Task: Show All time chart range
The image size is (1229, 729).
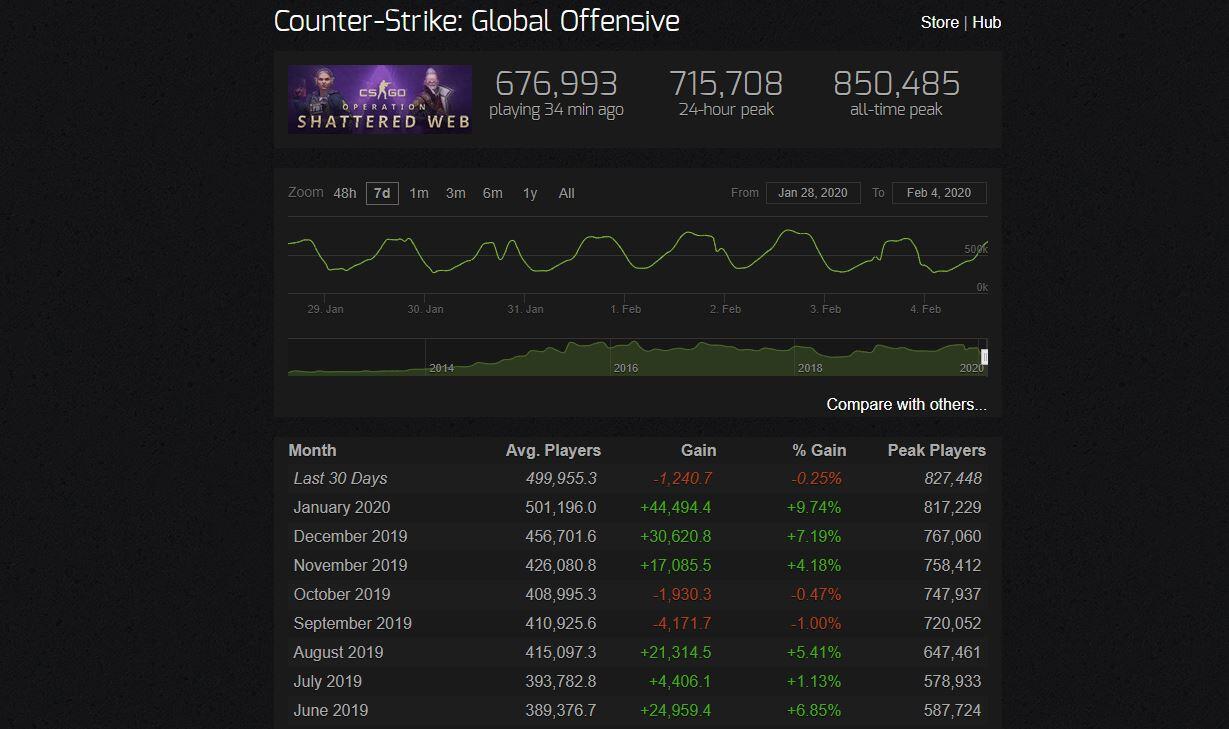Action: point(567,193)
